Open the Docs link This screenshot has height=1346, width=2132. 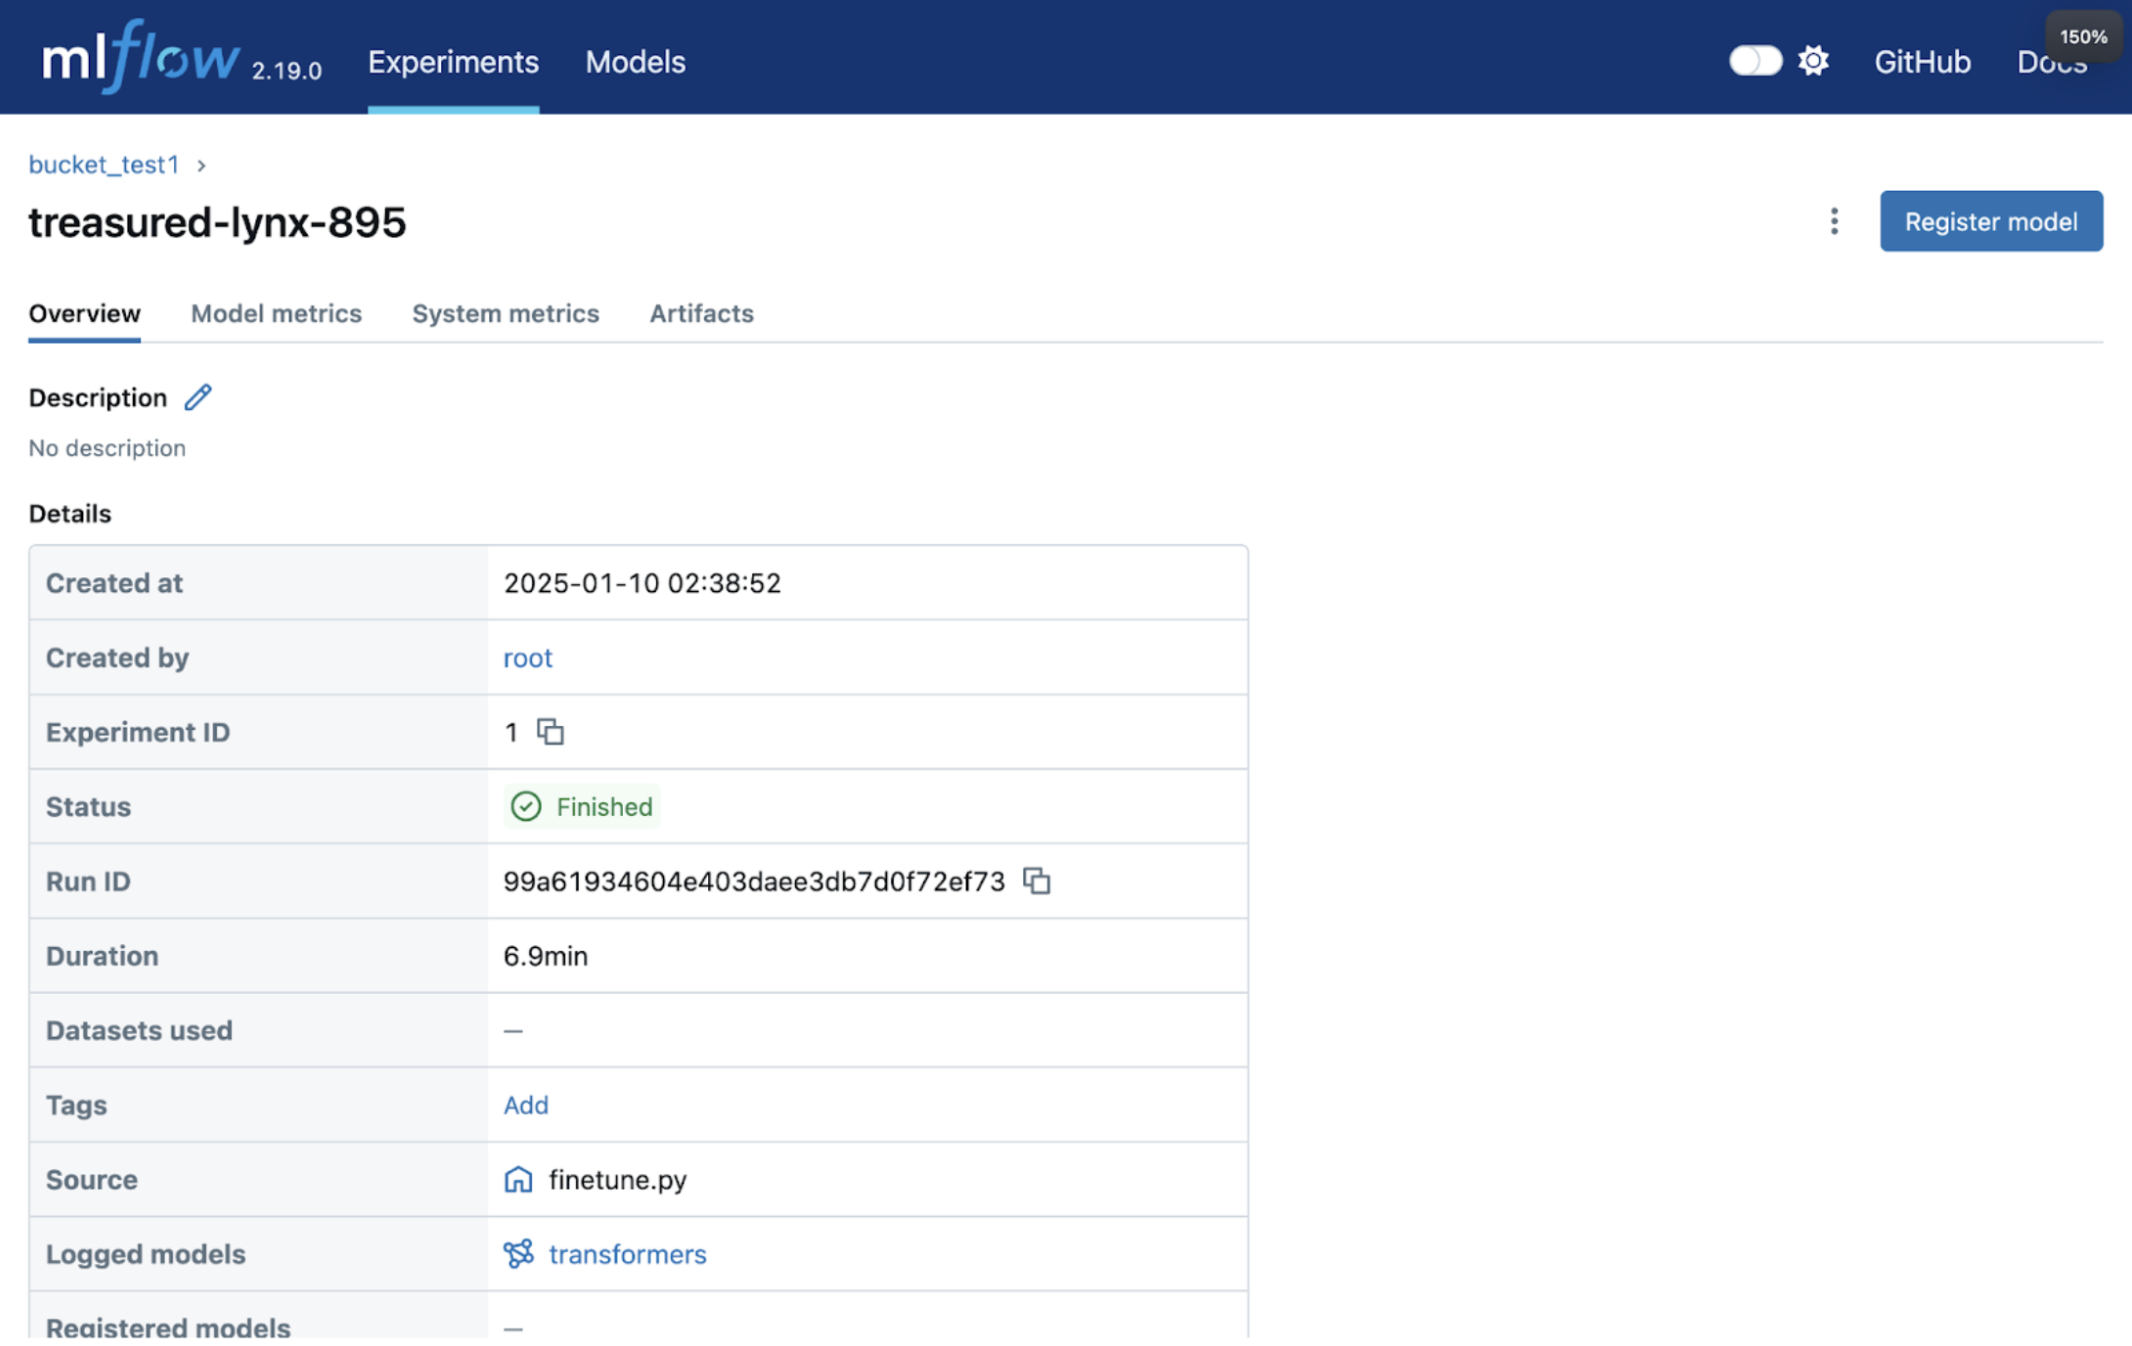coord(2051,62)
